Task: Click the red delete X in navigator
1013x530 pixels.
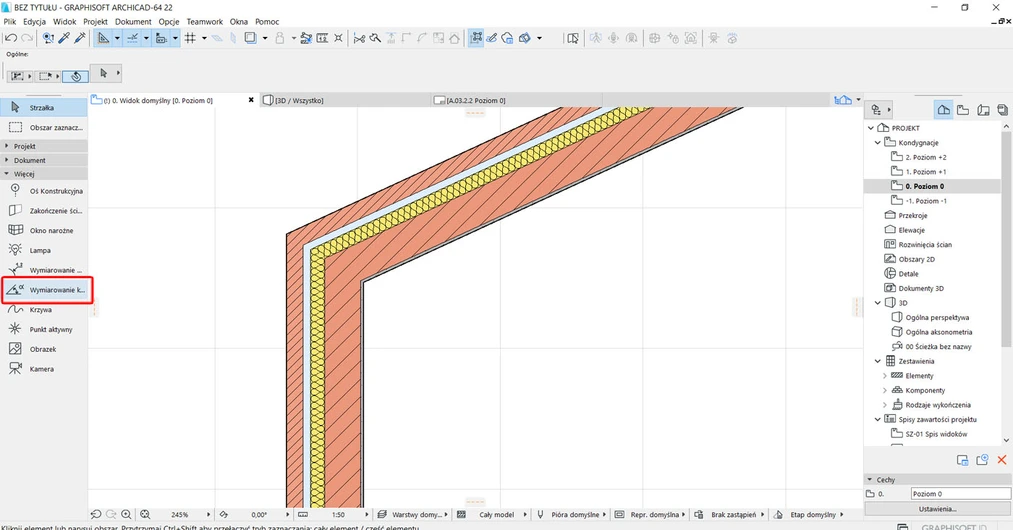Action: pos(1002,460)
